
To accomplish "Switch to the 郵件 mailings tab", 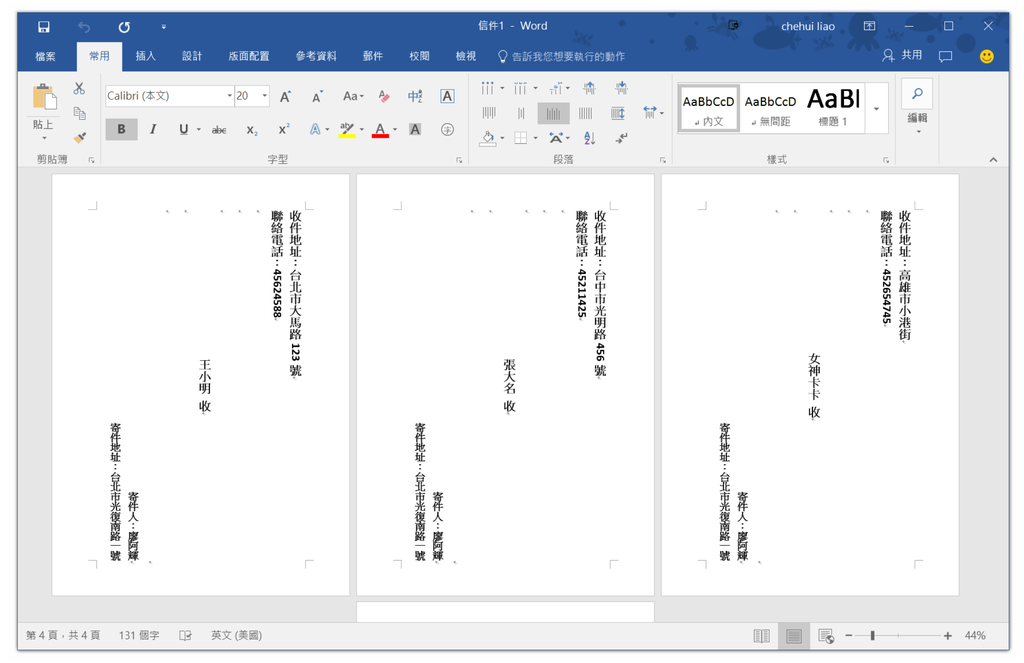I will coord(372,56).
